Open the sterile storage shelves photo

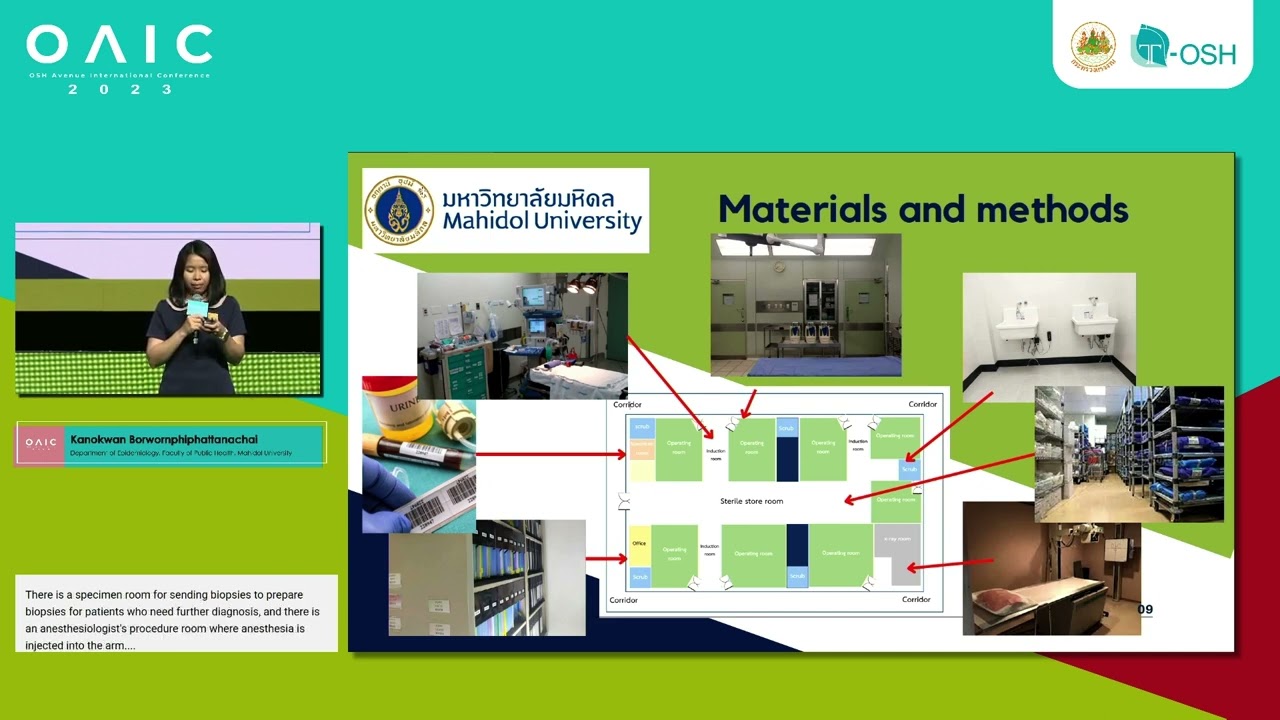tap(1128, 454)
